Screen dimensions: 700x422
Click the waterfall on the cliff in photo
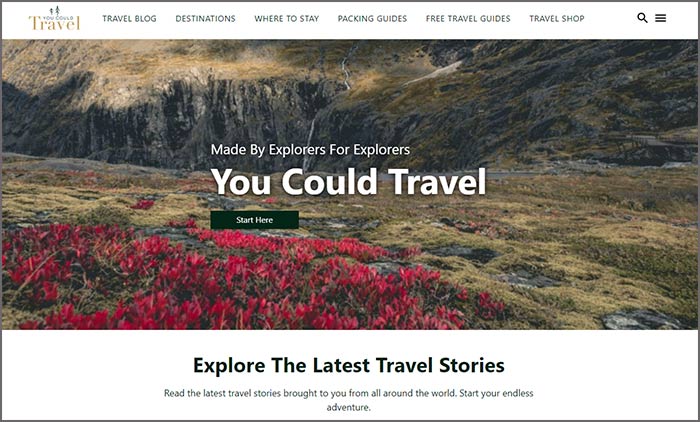pyautogui.click(x=346, y=71)
